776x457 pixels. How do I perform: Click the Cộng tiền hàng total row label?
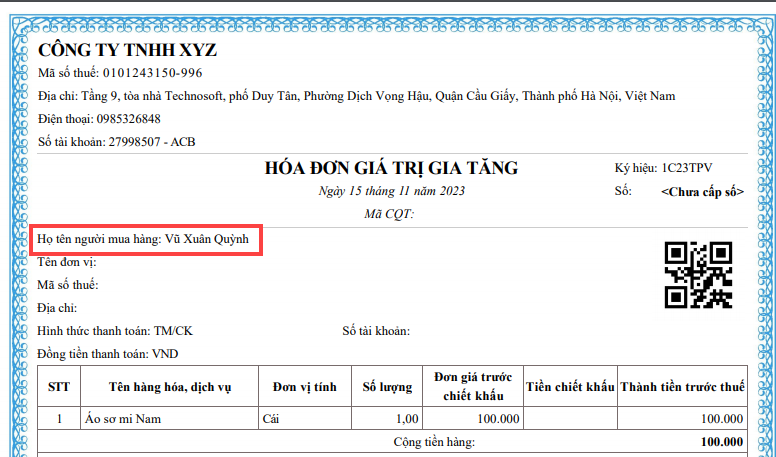[433, 442]
